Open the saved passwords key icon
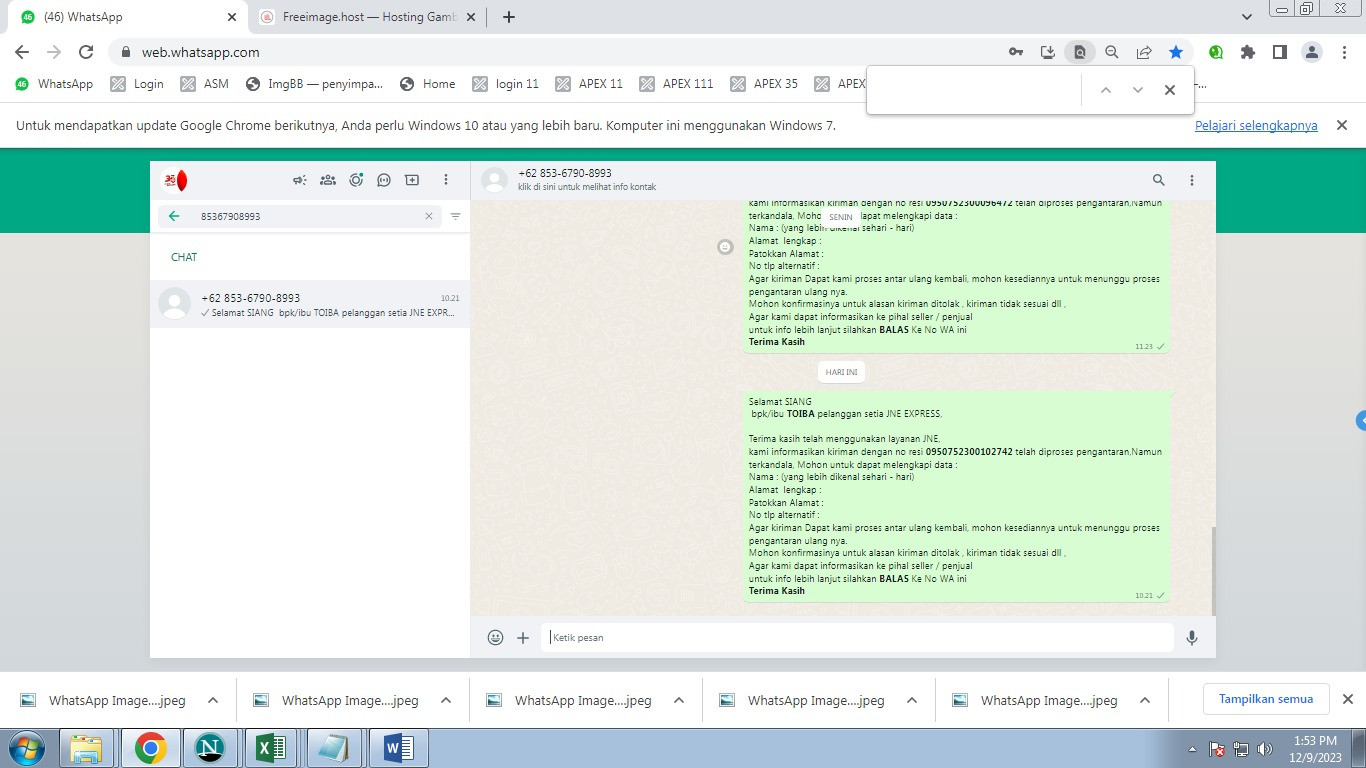 click(1015, 52)
